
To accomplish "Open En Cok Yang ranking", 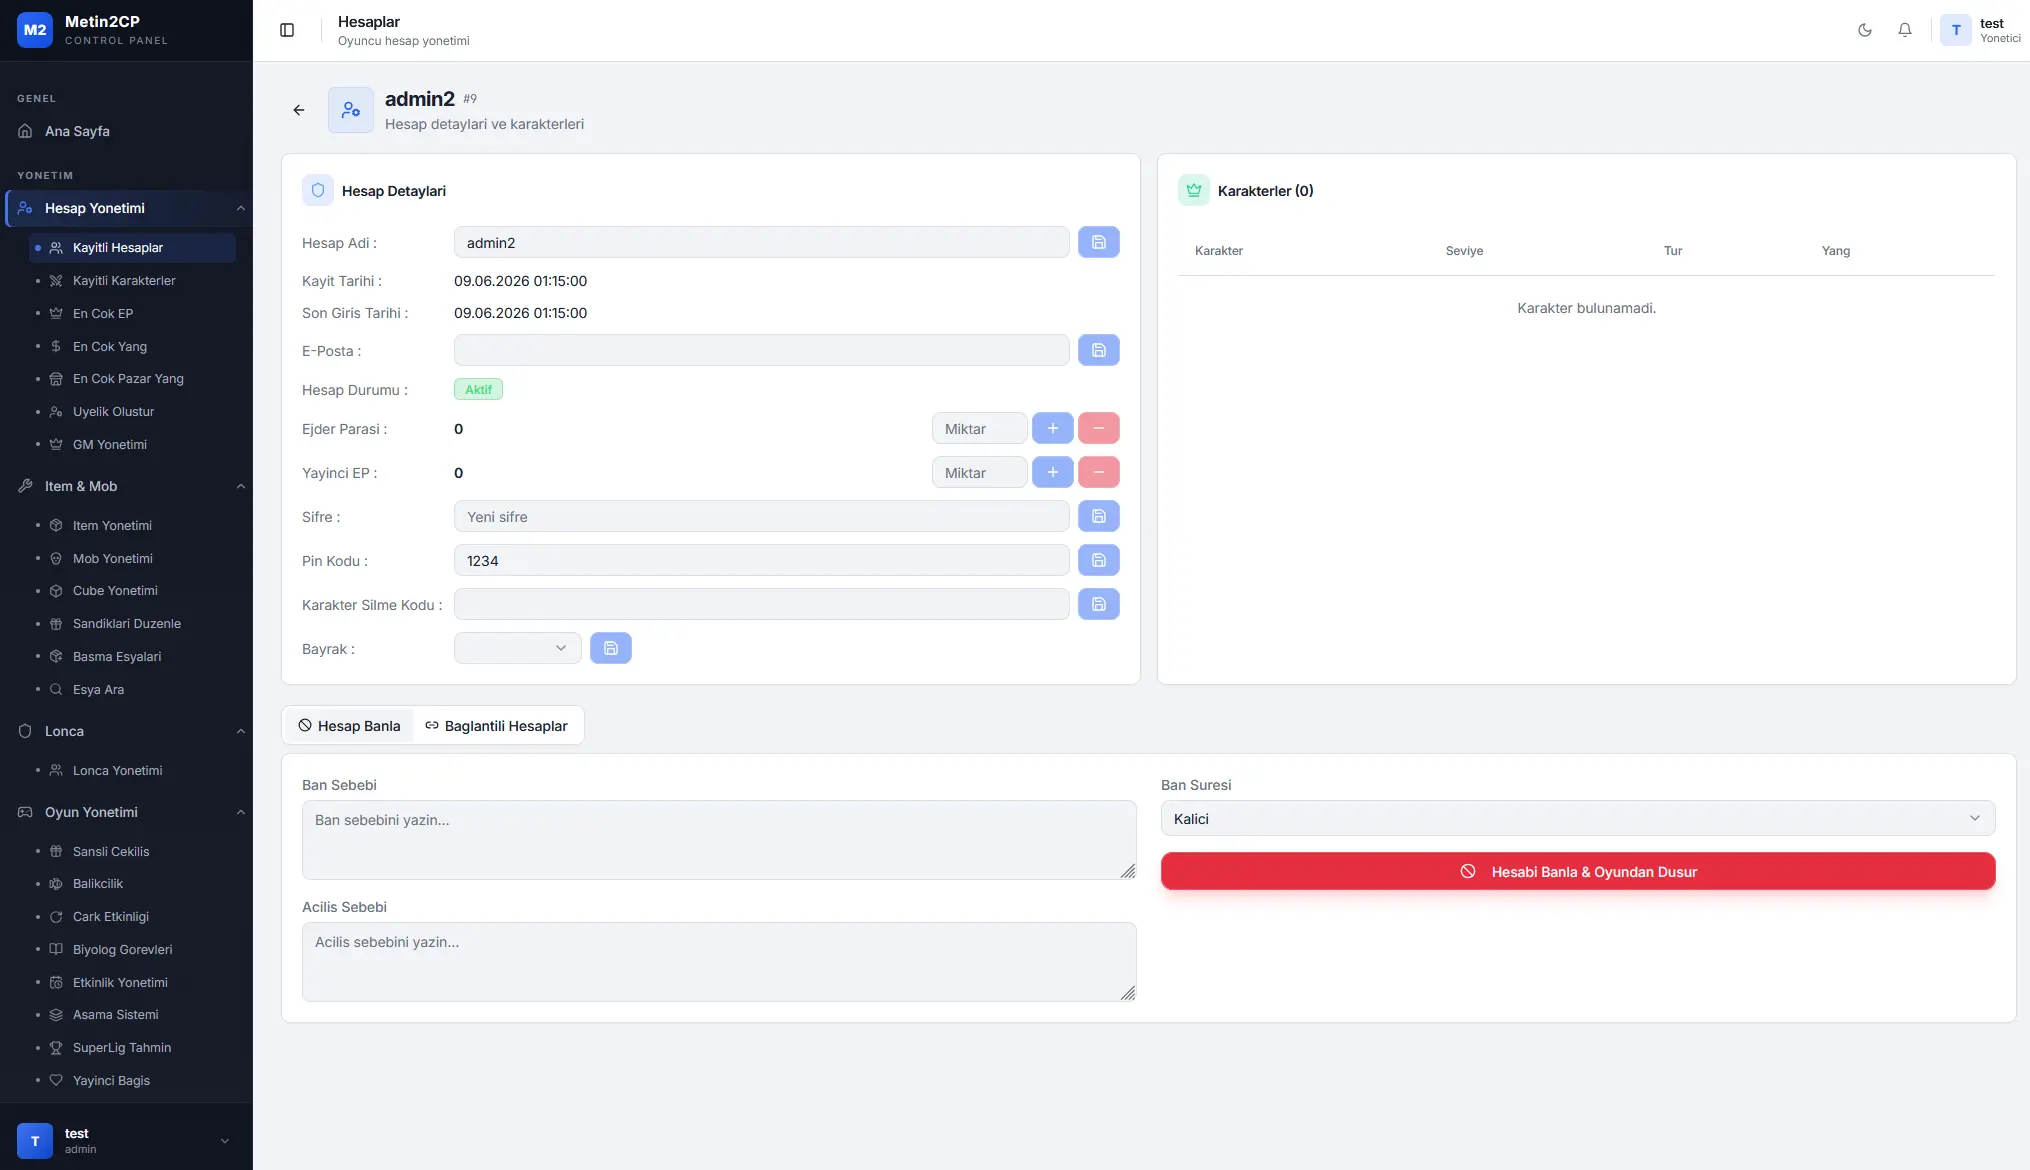I will (132, 346).
